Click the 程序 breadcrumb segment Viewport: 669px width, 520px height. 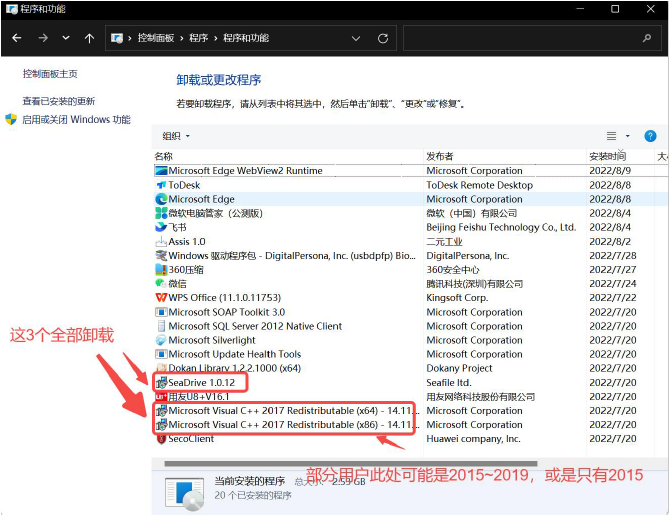pyautogui.click(x=199, y=38)
